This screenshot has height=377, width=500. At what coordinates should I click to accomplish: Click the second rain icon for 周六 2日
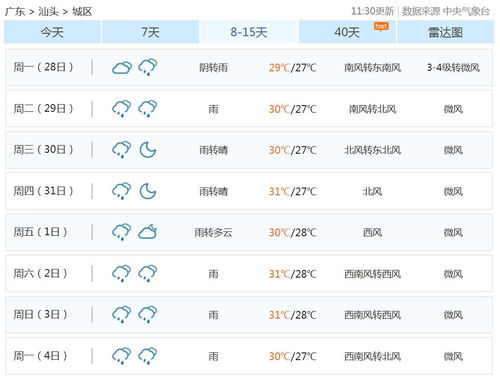tap(148, 273)
